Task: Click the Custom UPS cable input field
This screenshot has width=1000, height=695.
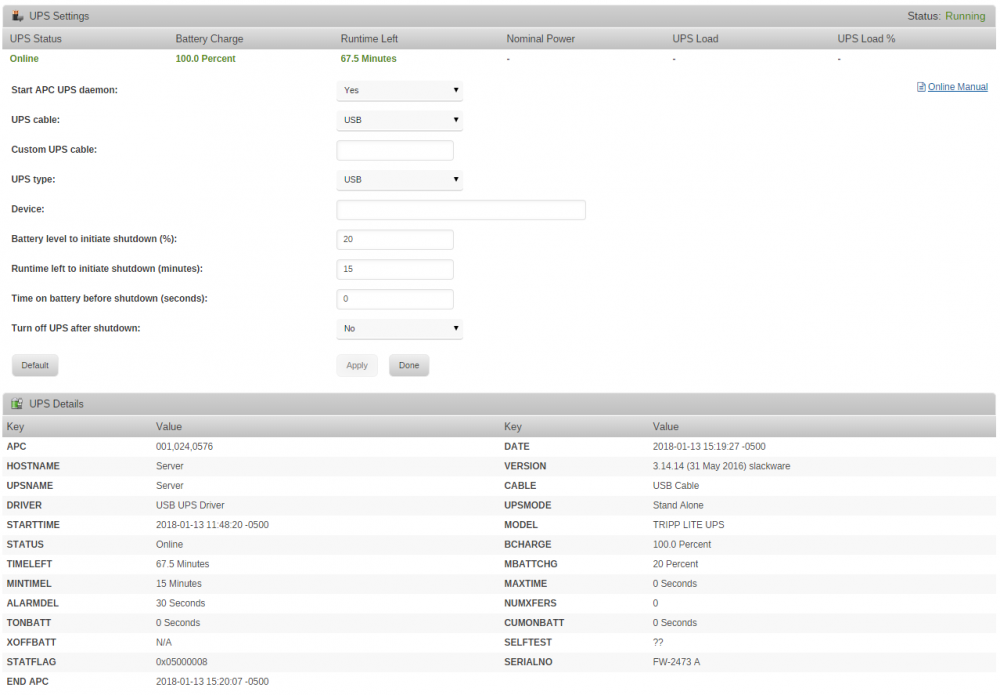Action: click(395, 150)
